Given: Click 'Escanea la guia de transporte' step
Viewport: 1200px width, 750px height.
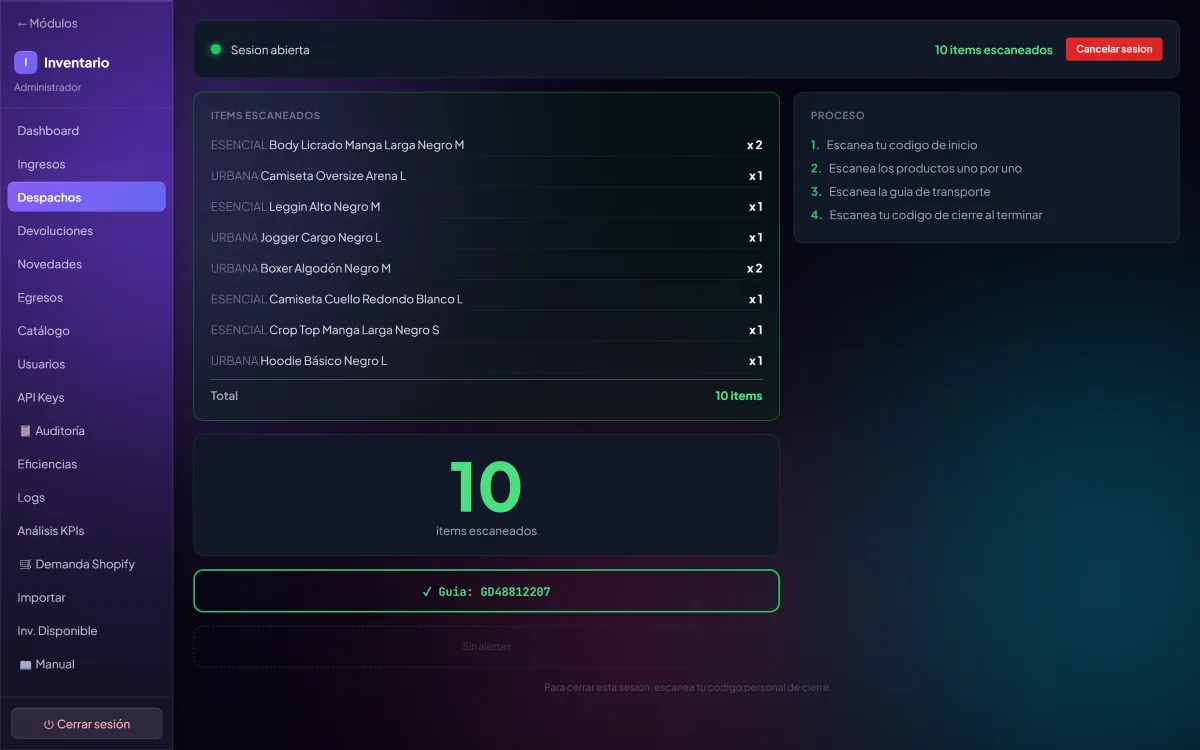Looking at the screenshot, I should pyautogui.click(x=910, y=192).
